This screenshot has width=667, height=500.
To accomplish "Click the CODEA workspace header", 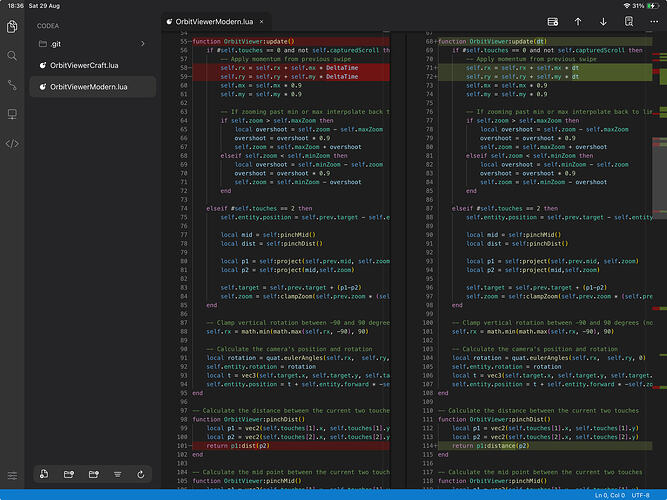I will pos(48,26).
